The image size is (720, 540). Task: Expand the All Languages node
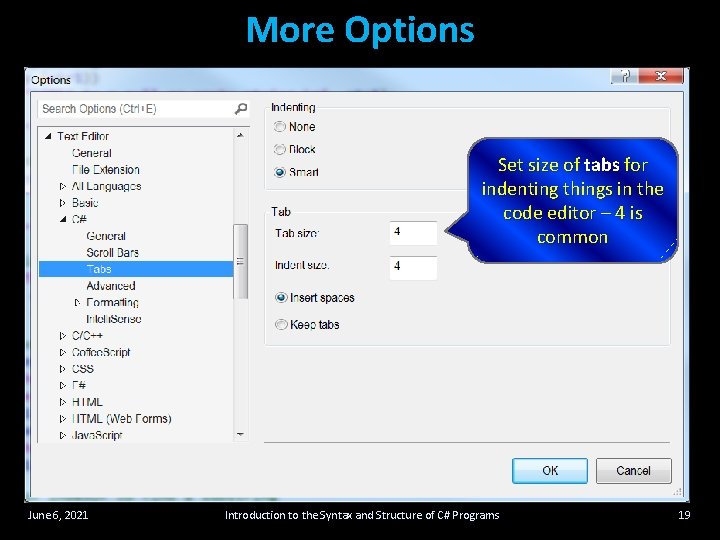pos(62,186)
